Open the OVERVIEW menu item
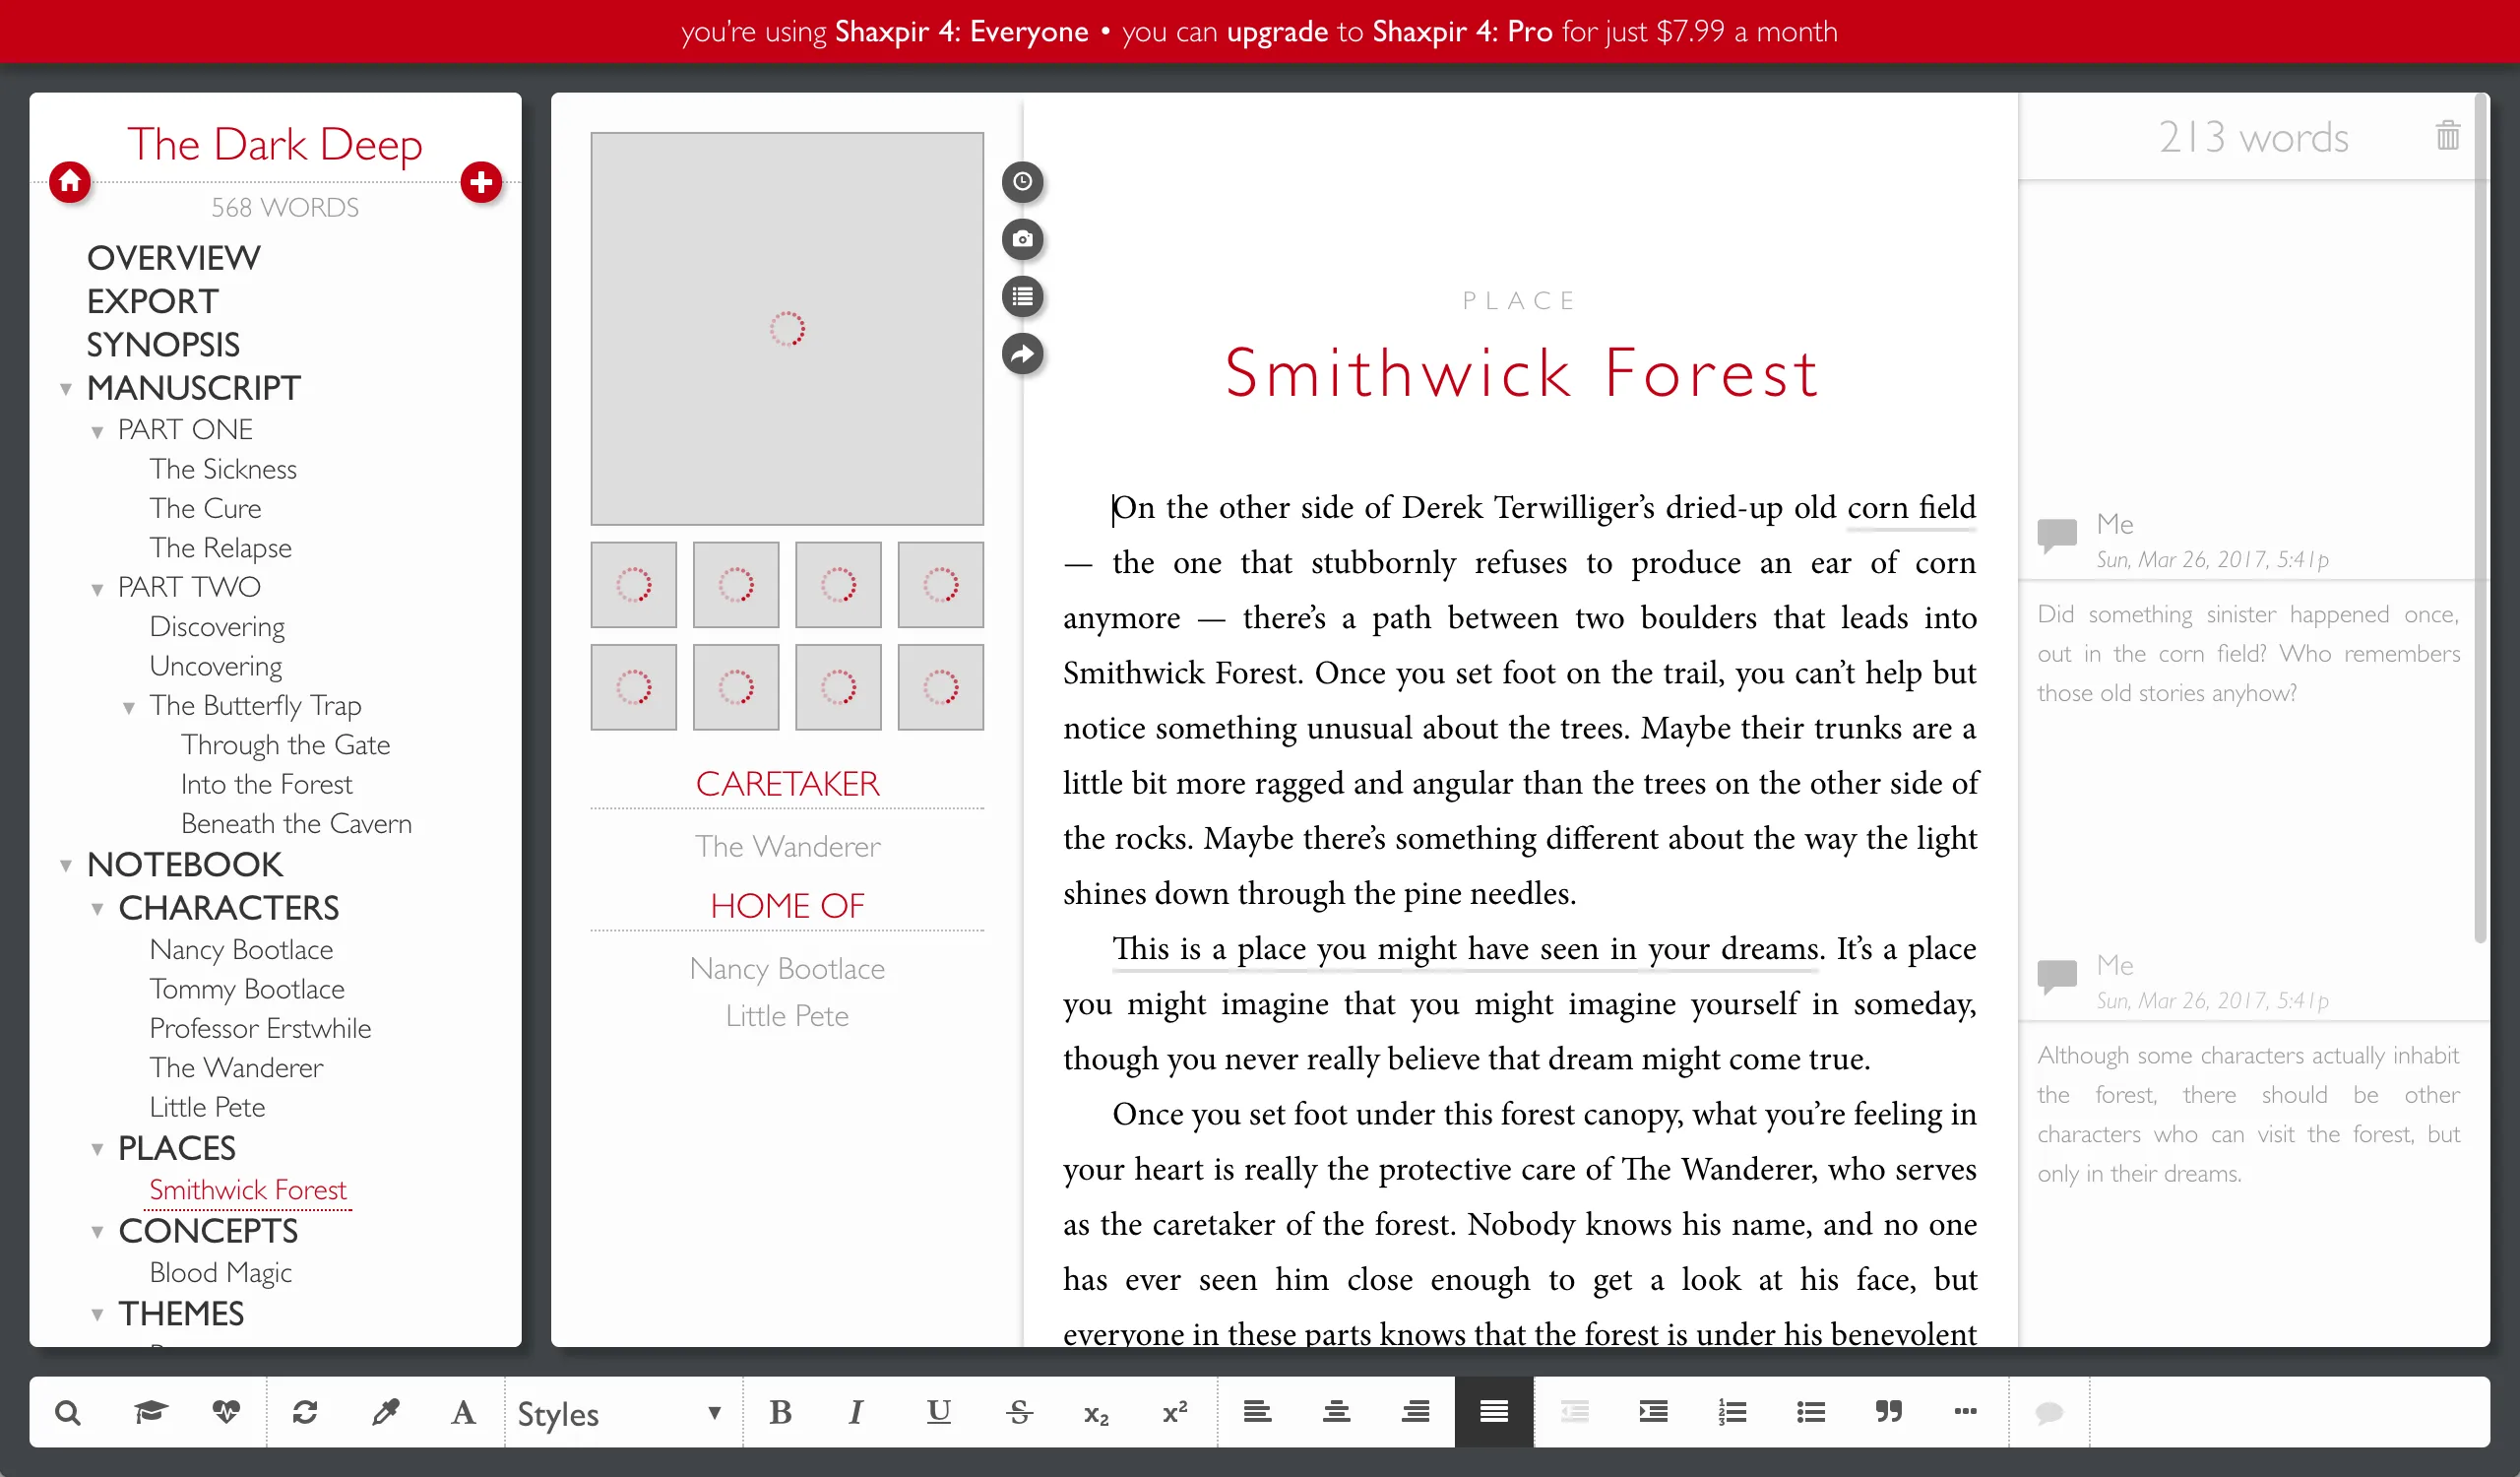The width and height of the screenshot is (2520, 1477). click(173, 258)
